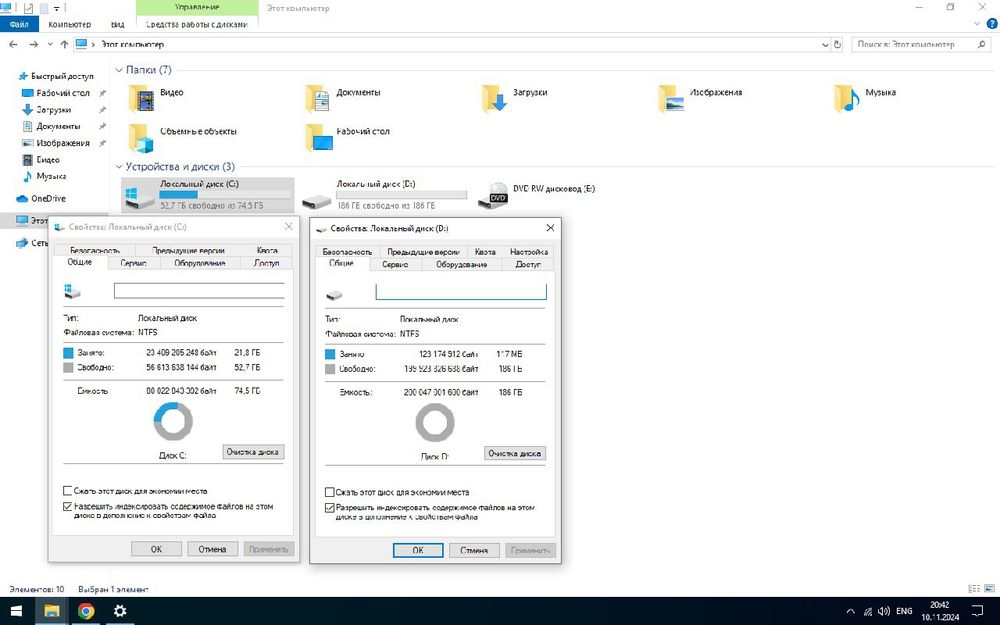The width and height of the screenshot is (1000, 625).
Task: Click the blue Занято swatch in disk C properties
Action: coord(69,353)
